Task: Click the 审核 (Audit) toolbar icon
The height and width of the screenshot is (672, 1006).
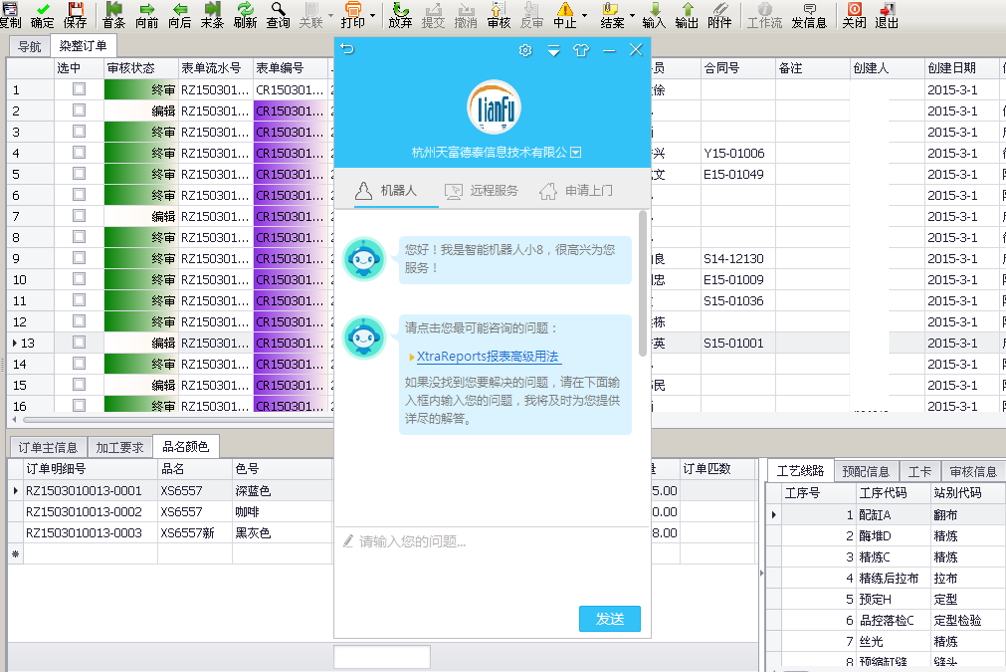Action: [x=498, y=14]
